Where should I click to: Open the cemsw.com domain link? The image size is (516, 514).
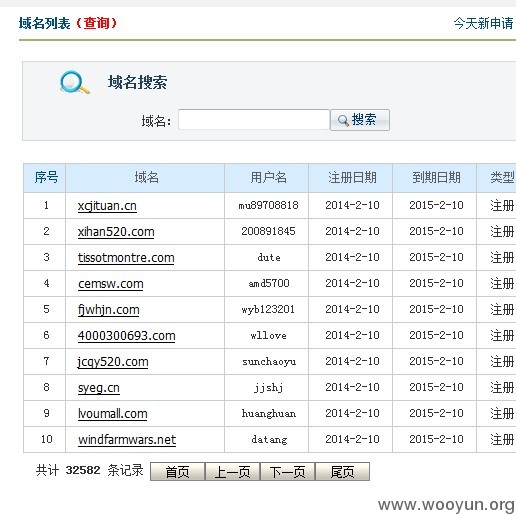click(111, 284)
